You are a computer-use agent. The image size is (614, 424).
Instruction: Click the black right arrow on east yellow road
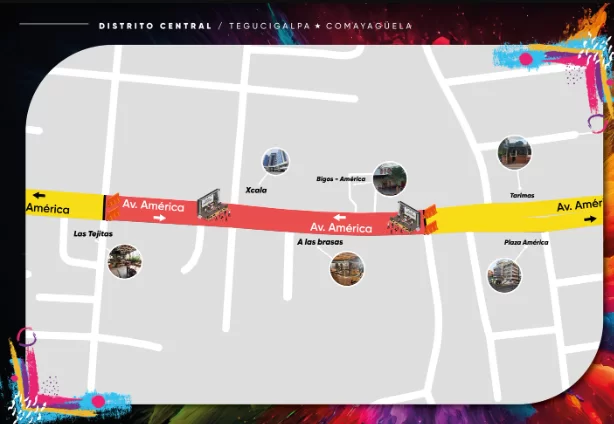point(590,219)
